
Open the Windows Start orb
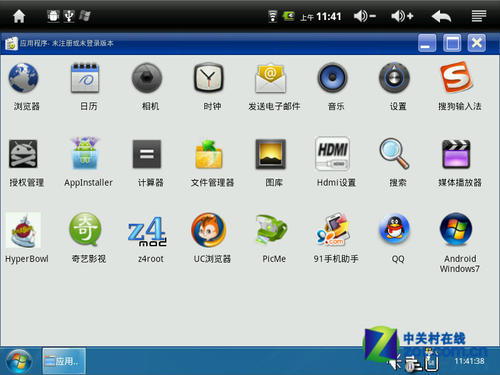point(18,361)
